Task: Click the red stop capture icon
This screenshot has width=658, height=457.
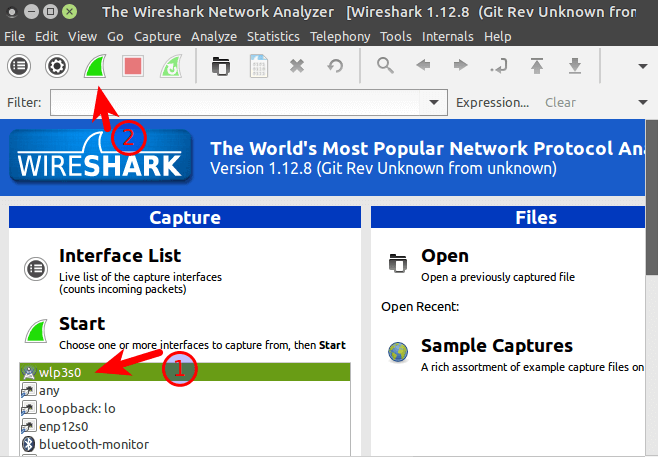Action: point(133,67)
